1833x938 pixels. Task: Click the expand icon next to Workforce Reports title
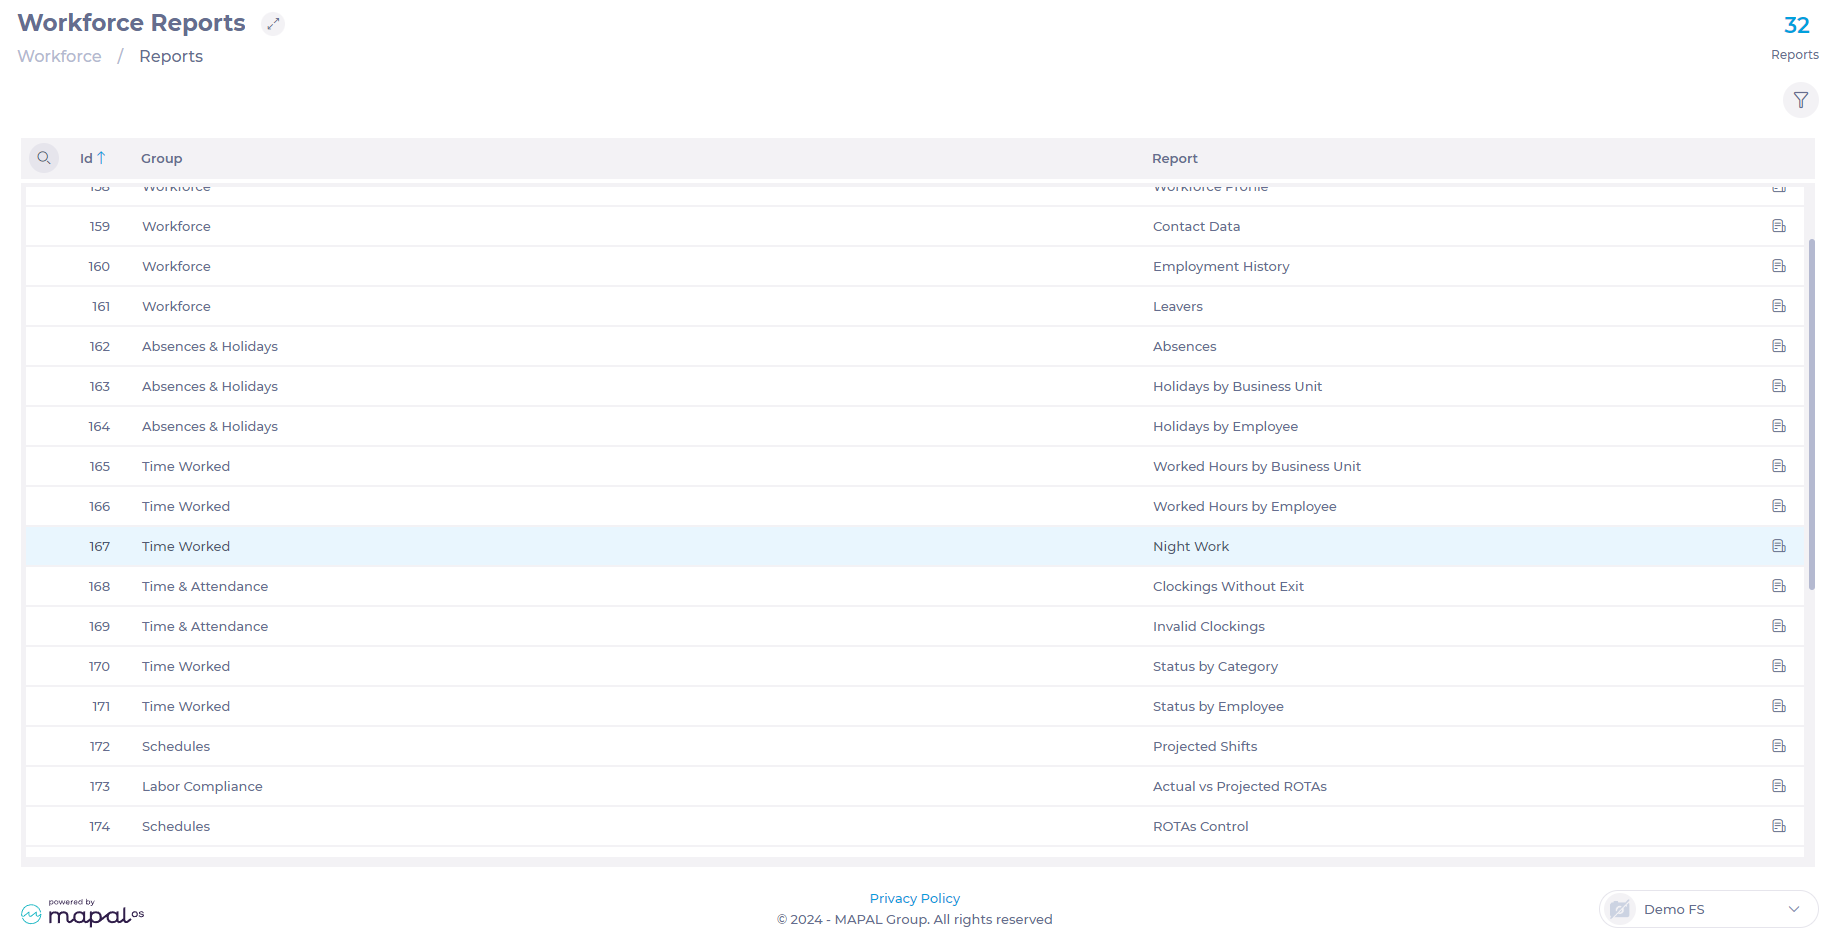click(273, 24)
